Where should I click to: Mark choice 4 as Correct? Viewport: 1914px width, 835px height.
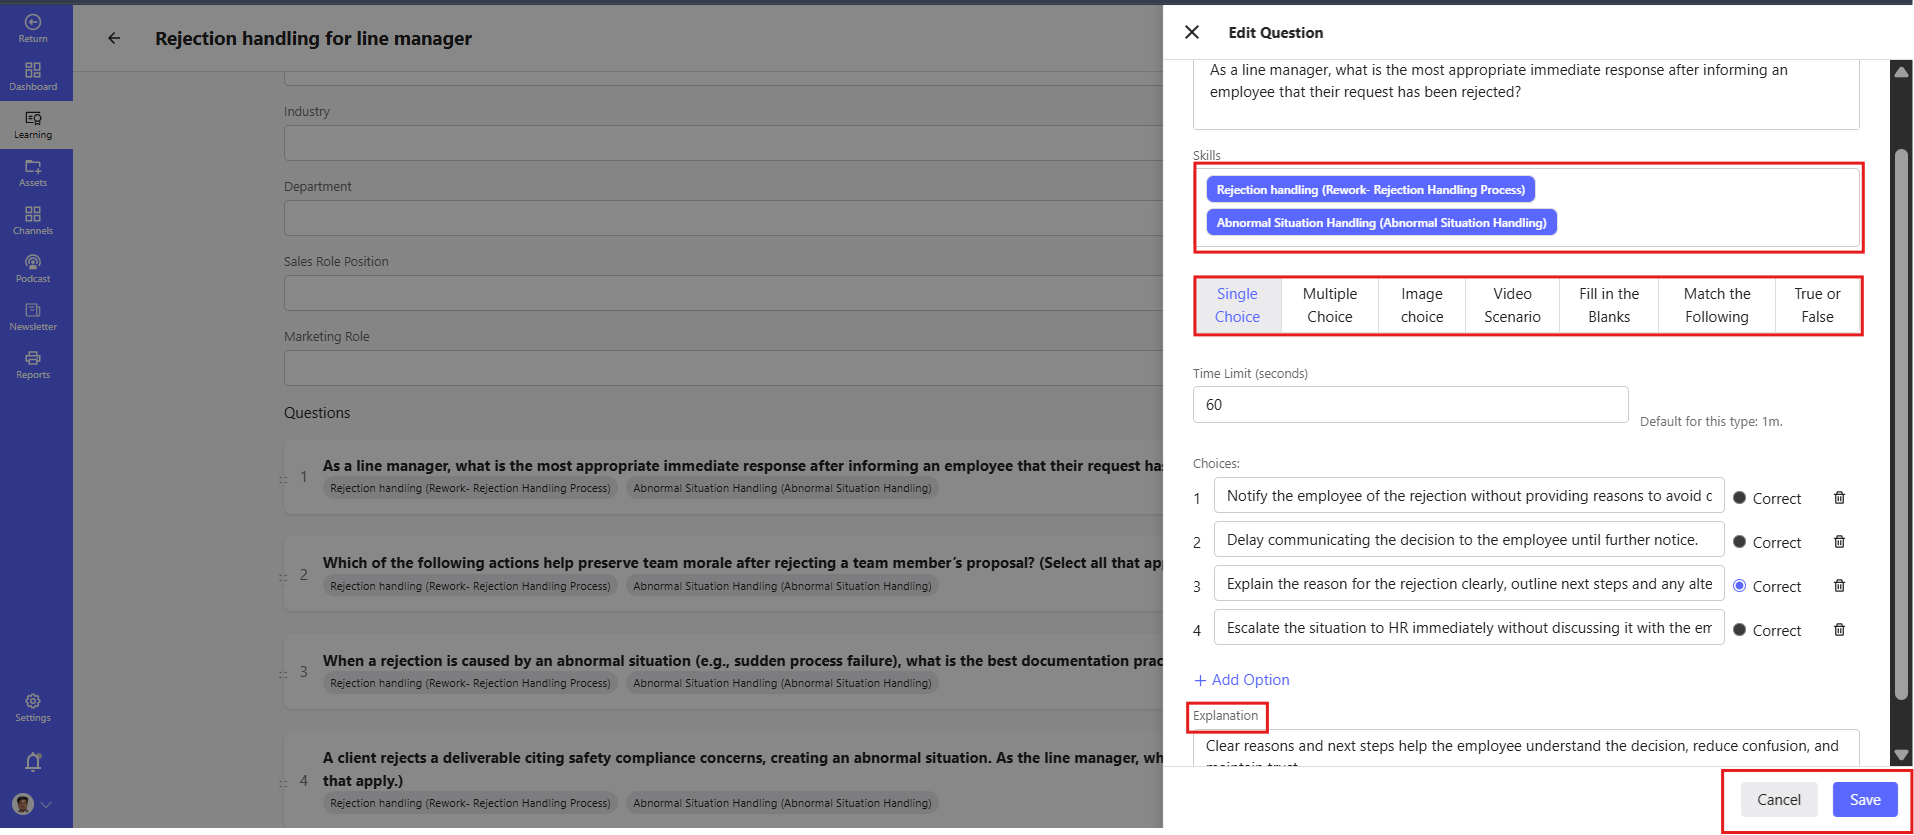1740,630
